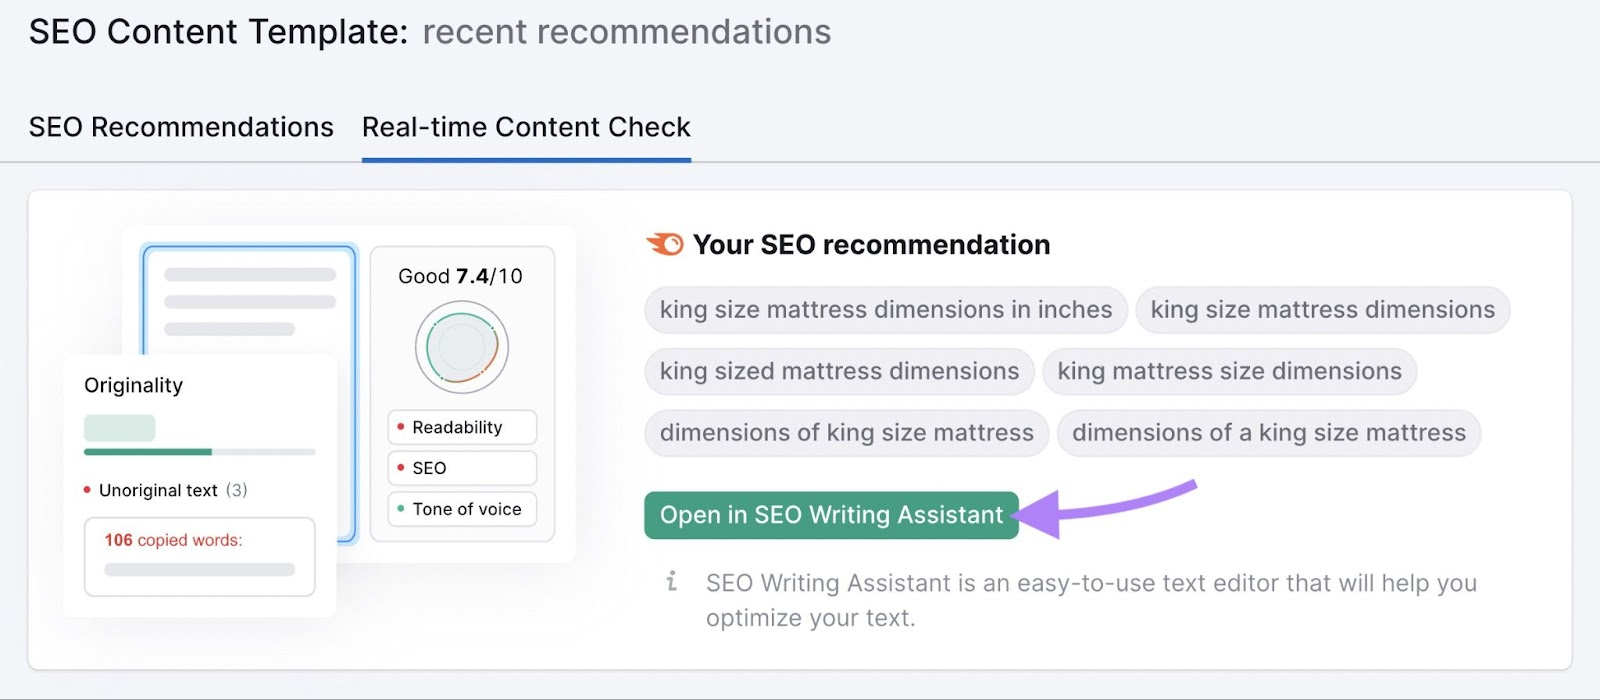Click the circular score gauge graphic
The image size is (1600, 700).
[461, 347]
